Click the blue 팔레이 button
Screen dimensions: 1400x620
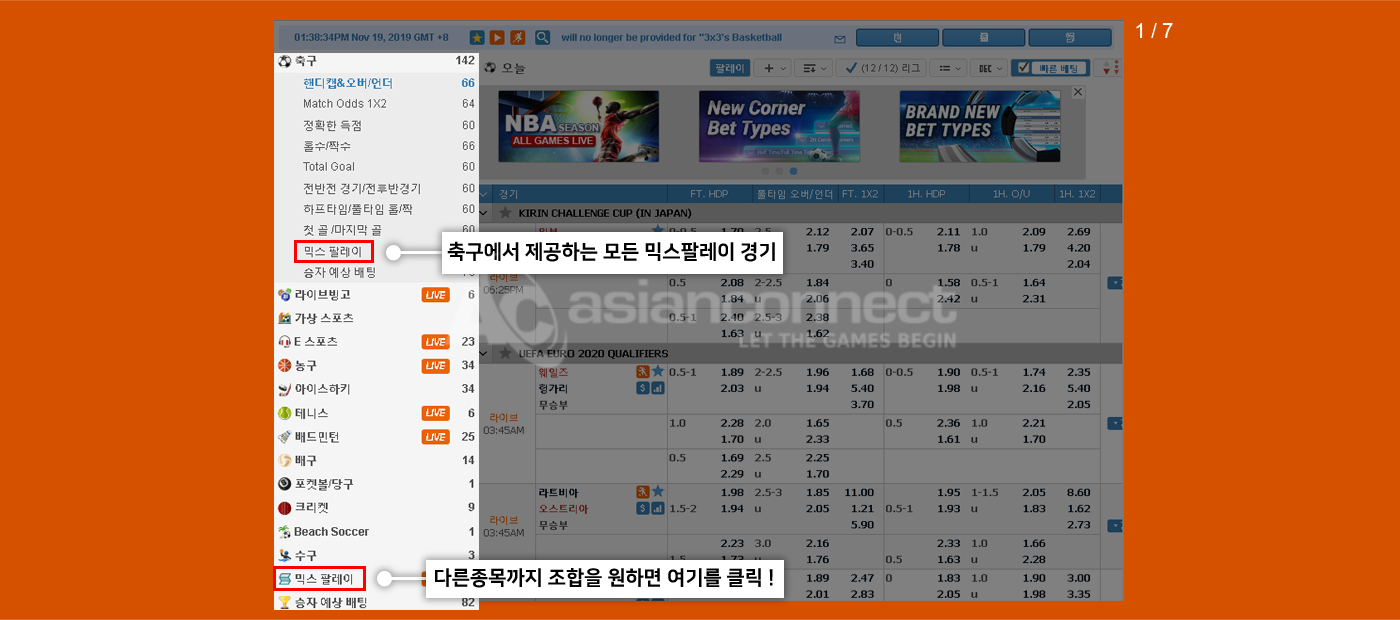[x=730, y=68]
